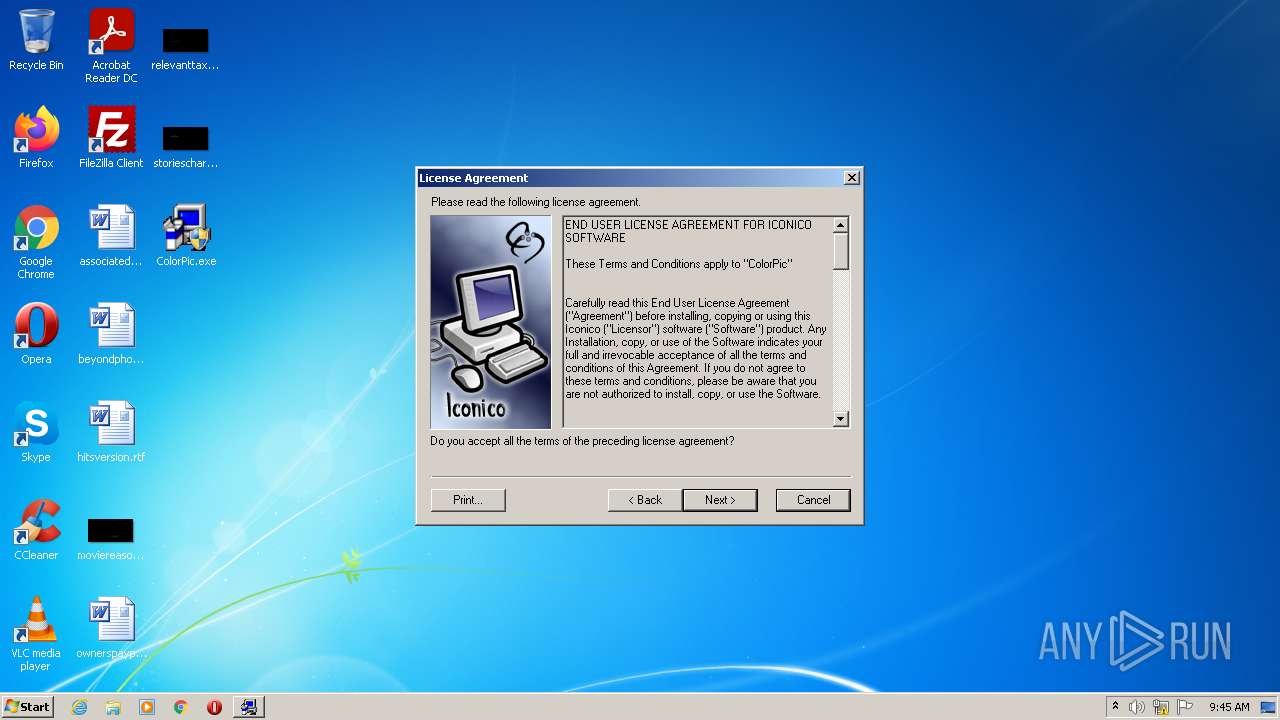Click the Print... button
The image size is (1280, 720).
pos(468,500)
